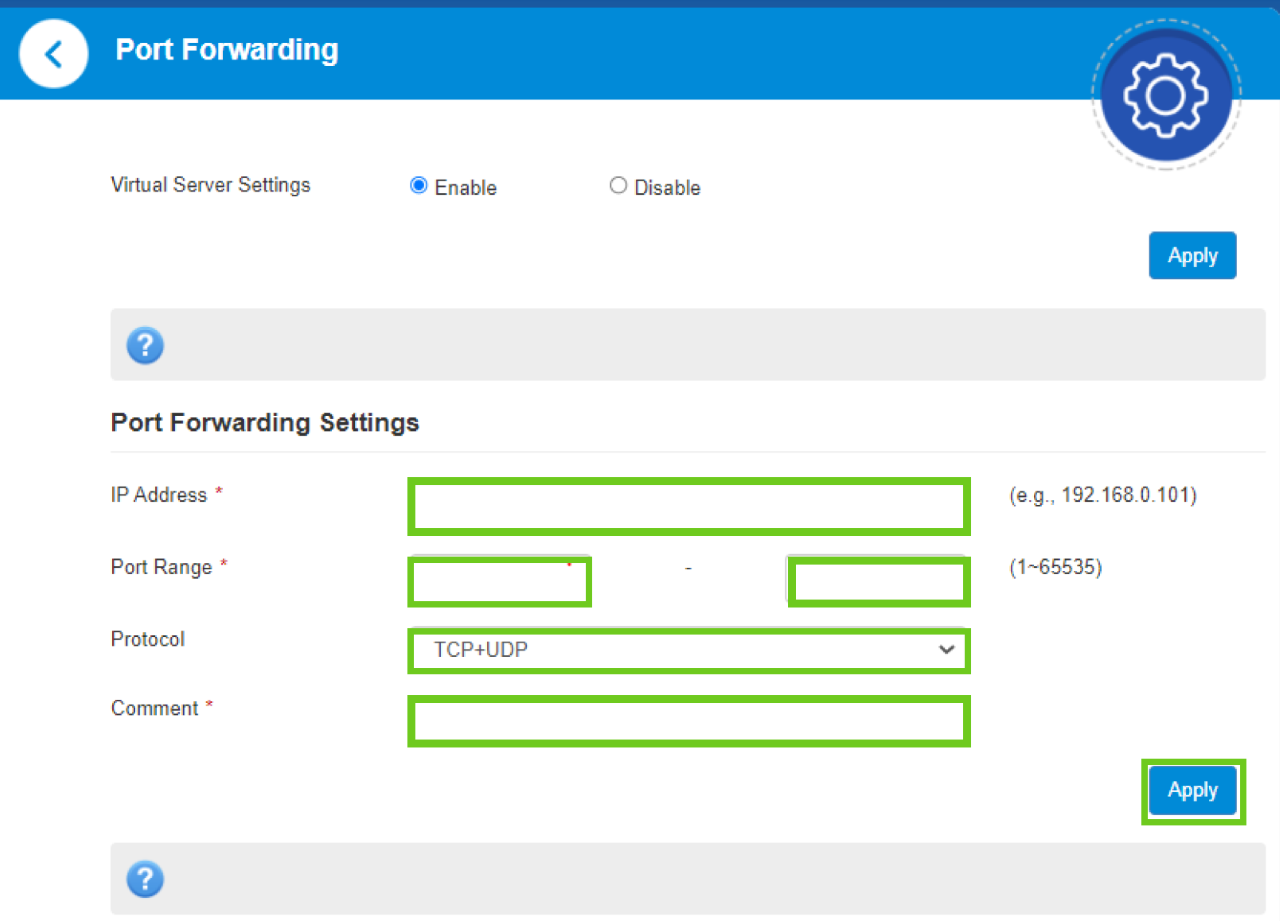The image size is (1280, 921).
Task: Click the Port Range end field
Action: (x=878, y=583)
